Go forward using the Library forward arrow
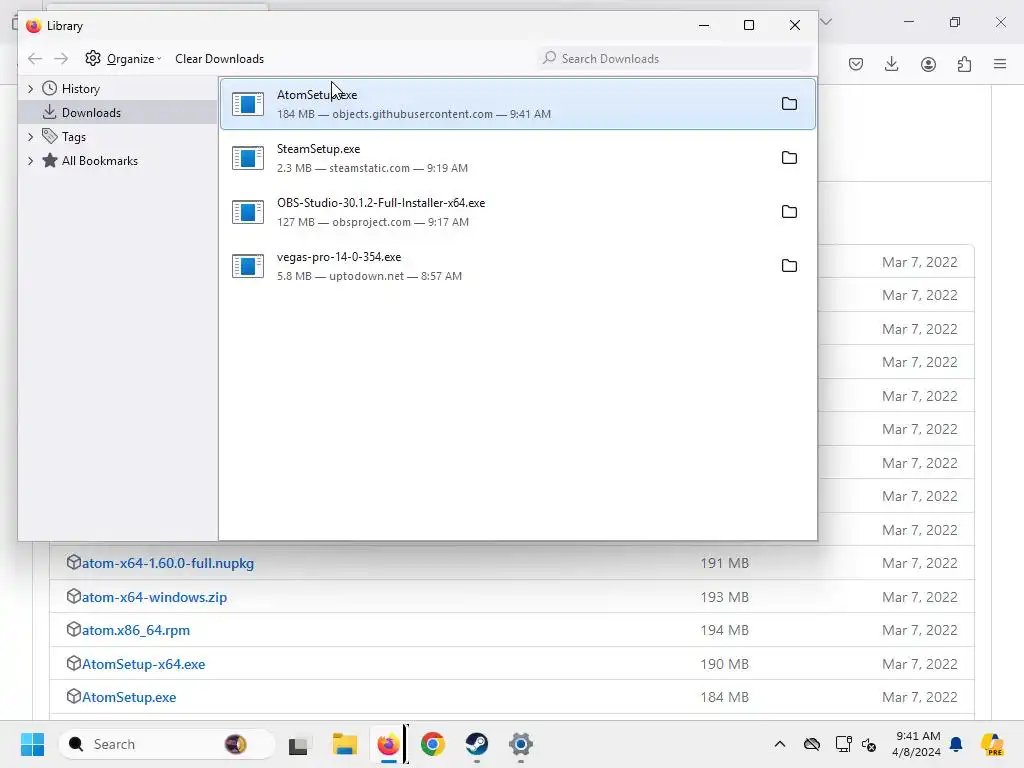The width and height of the screenshot is (1024, 768). coord(61,59)
